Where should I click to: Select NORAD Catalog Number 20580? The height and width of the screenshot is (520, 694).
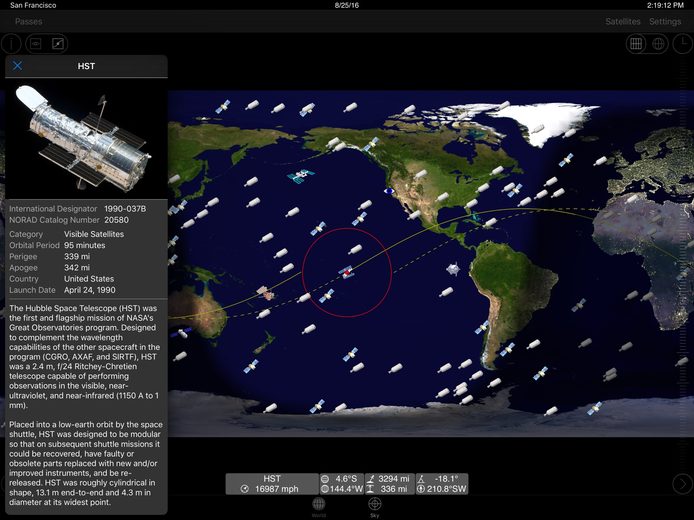[x=69, y=220]
